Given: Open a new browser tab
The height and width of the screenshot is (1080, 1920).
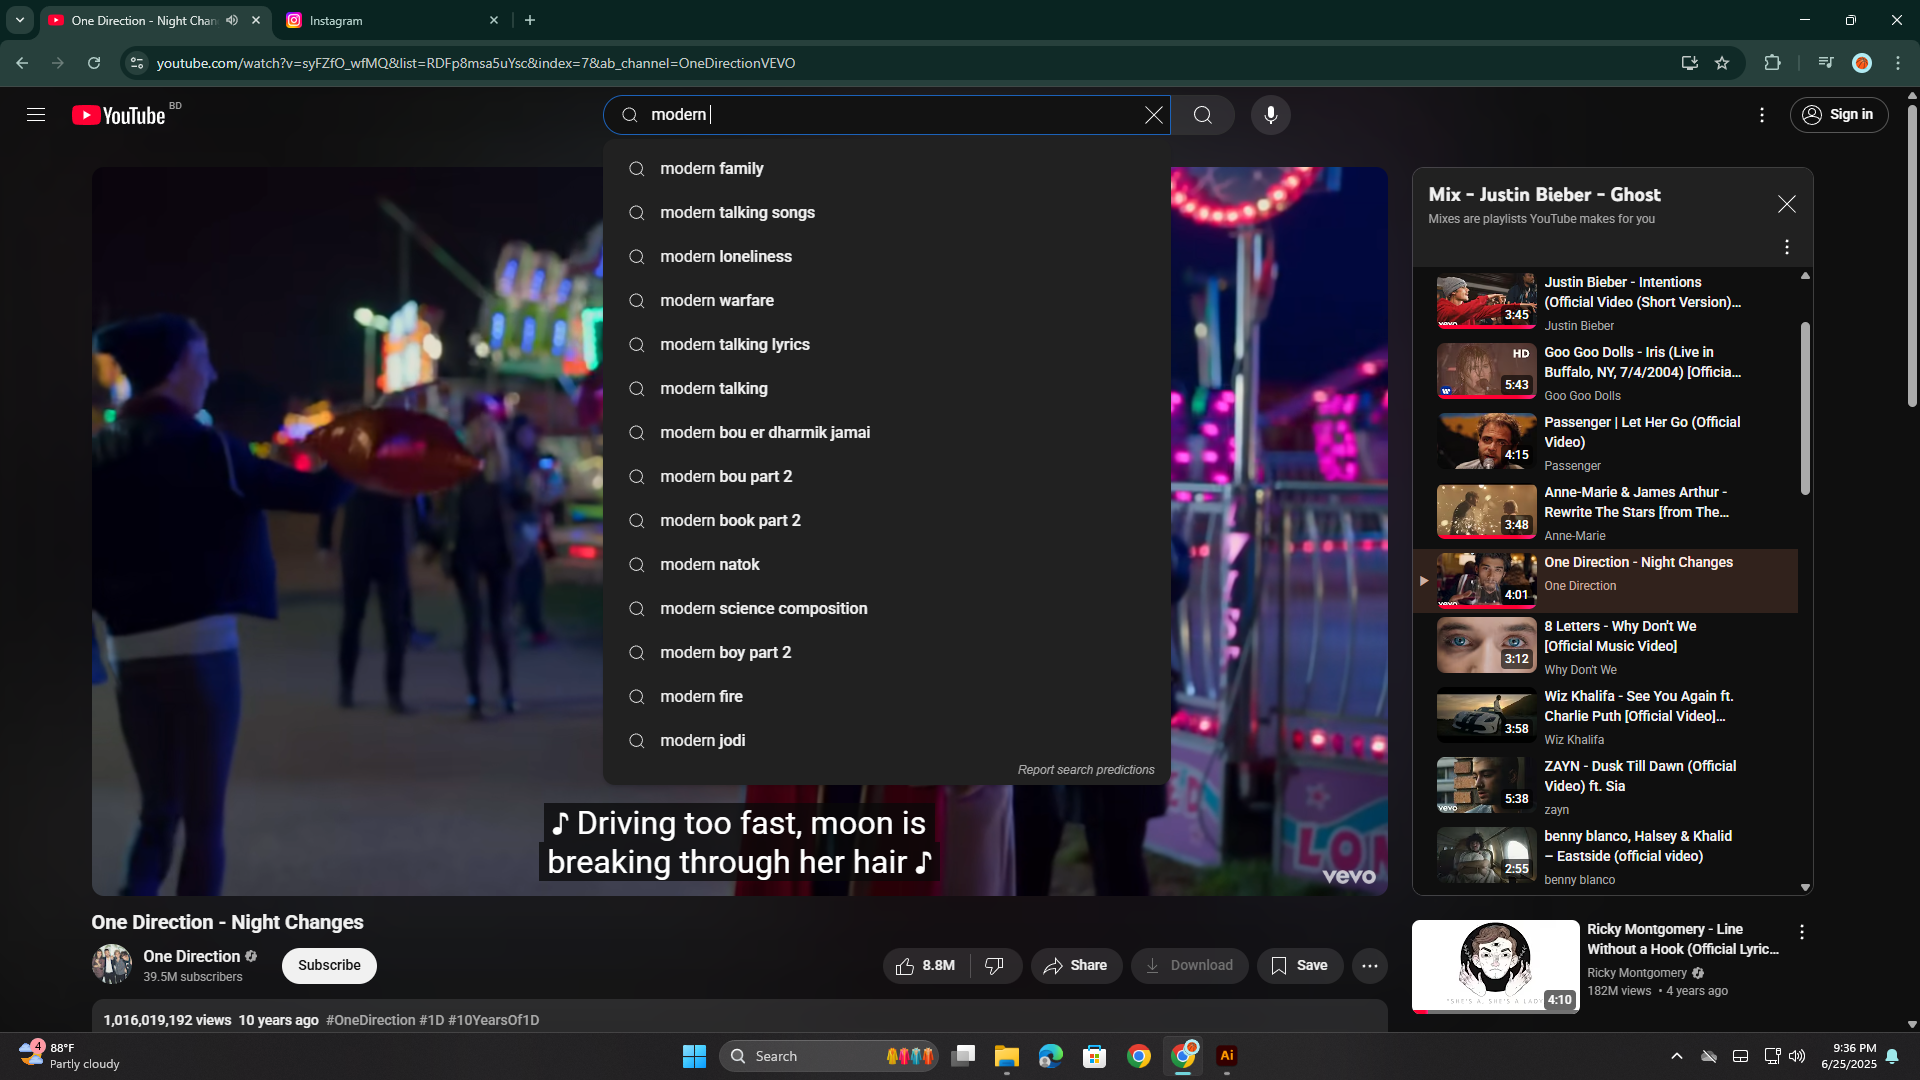Looking at the screenshot, I should click(530, 20).
